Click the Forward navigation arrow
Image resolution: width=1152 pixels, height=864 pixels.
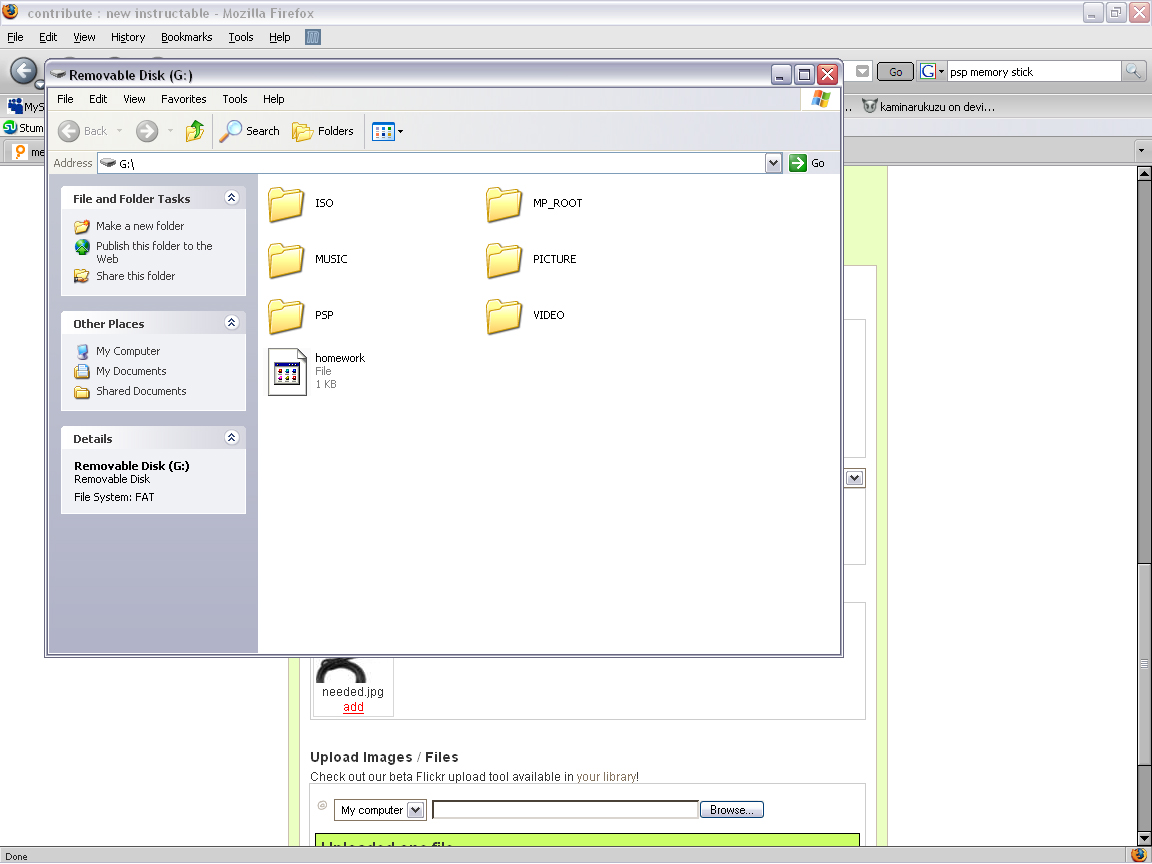point(144,131)
